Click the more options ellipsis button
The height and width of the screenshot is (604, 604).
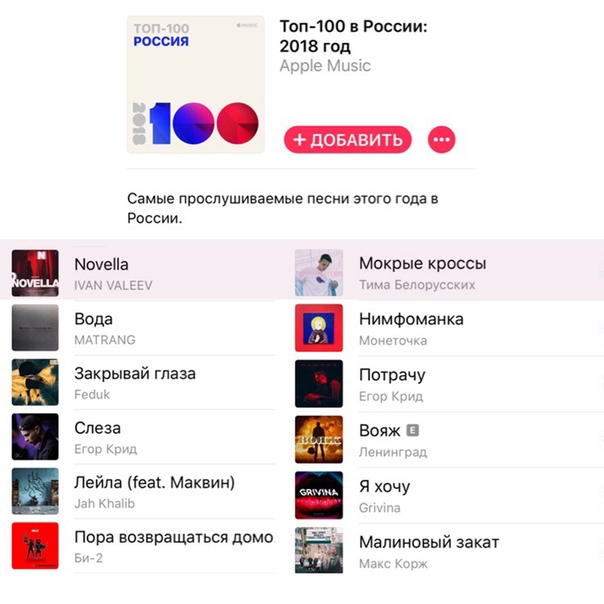[x=441, y=139]
